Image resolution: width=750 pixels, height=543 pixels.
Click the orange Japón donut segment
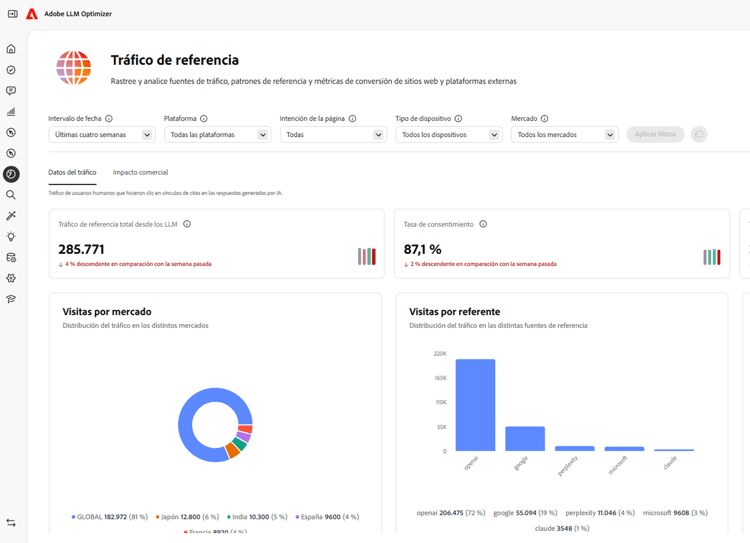[232, 450]
